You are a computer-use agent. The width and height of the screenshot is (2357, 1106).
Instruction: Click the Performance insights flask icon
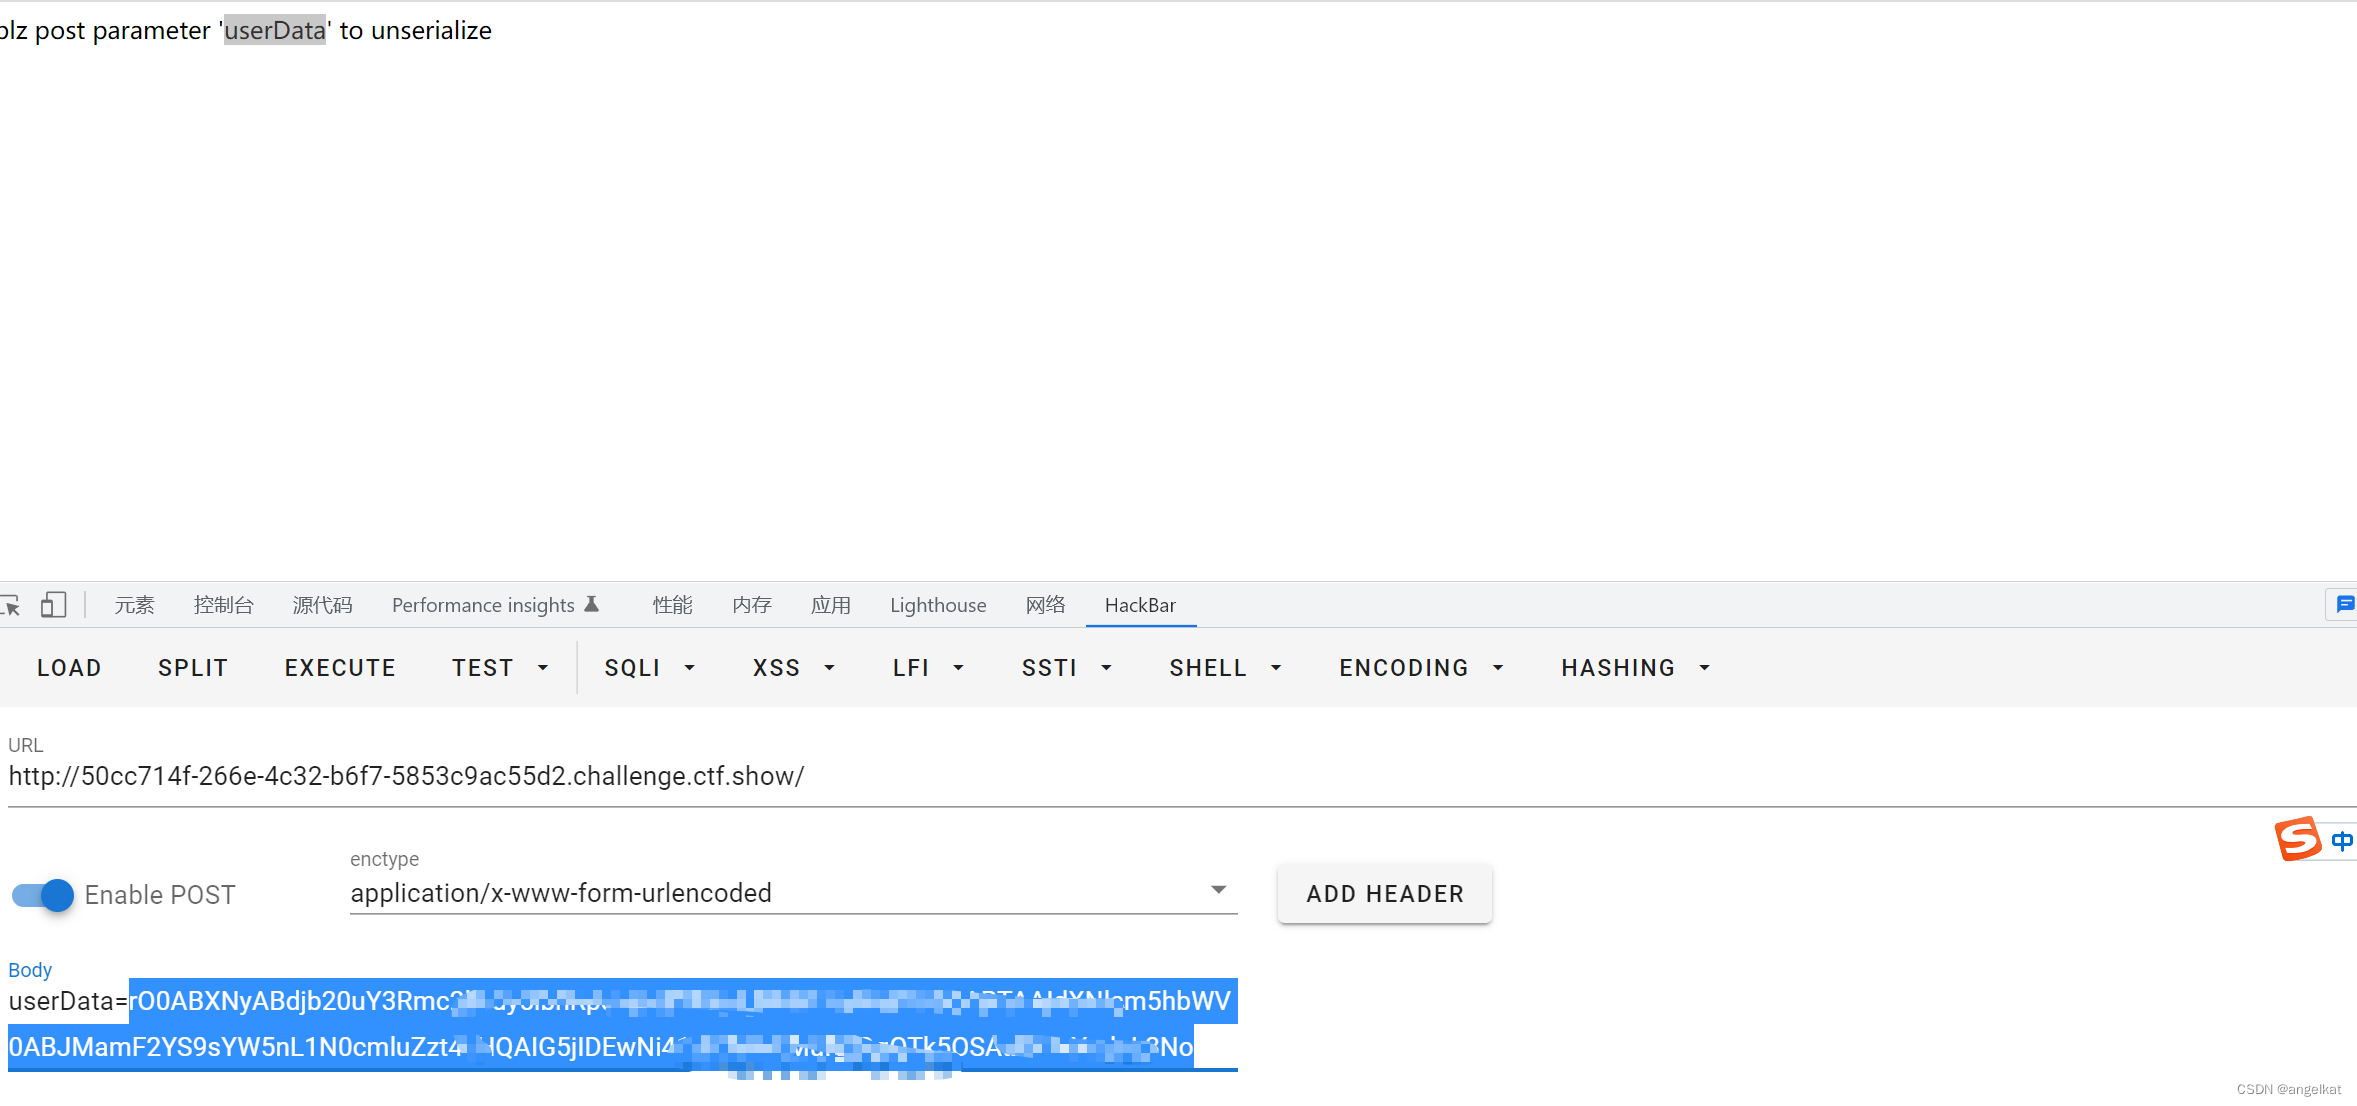coord(592,604)
